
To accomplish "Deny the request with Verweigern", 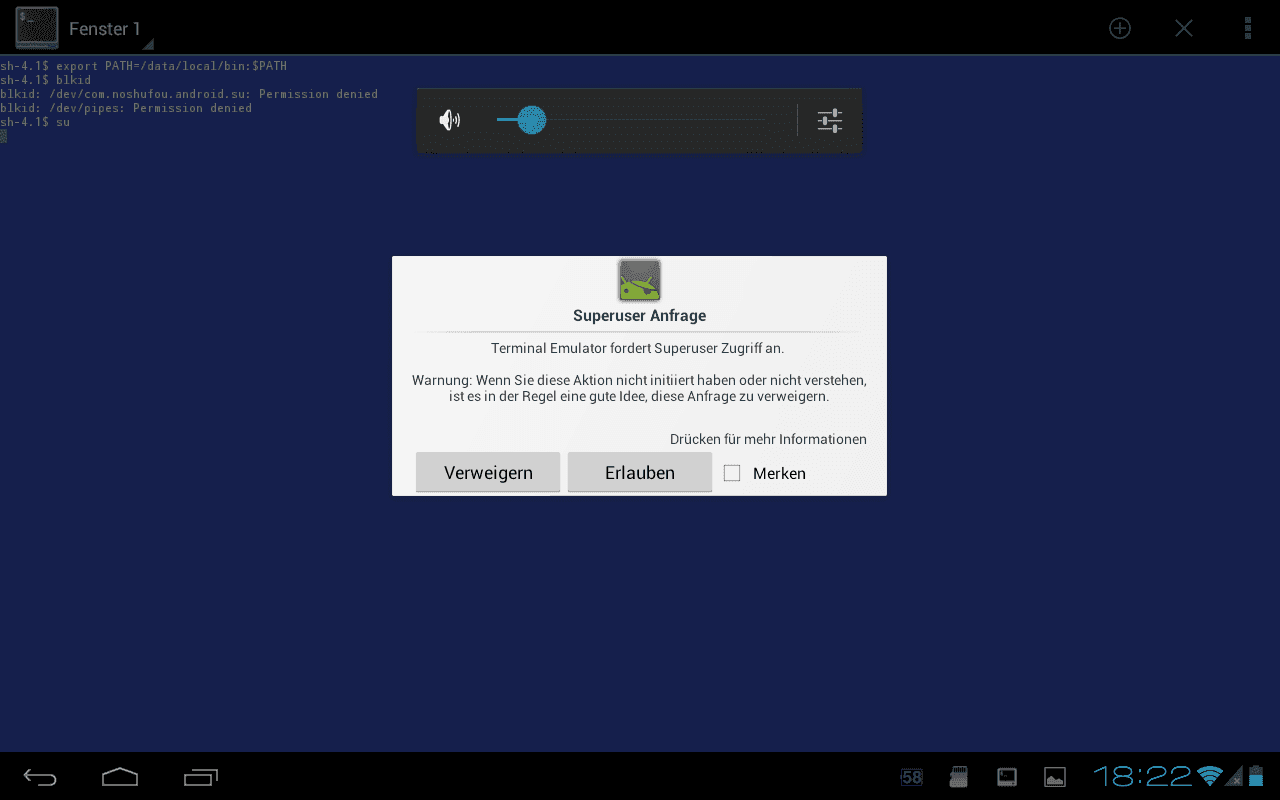I will 488,472.
